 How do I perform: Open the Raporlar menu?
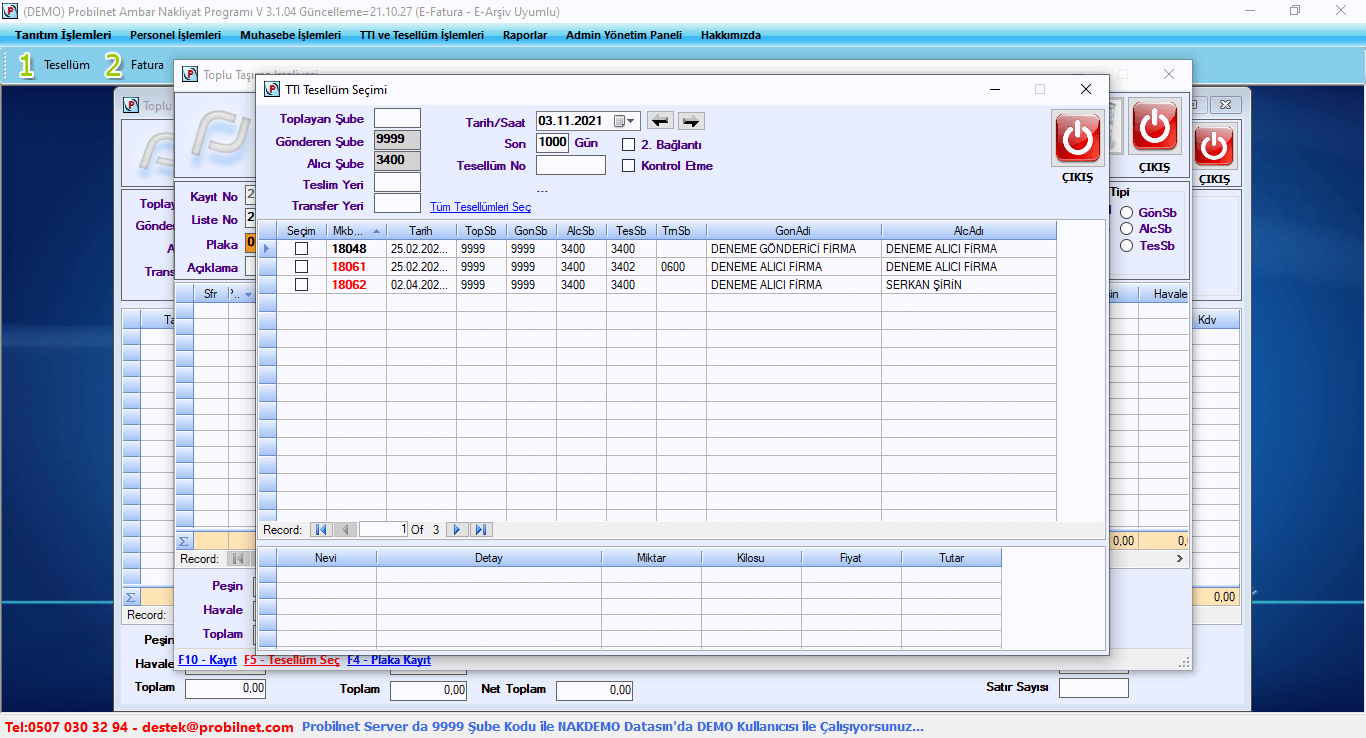tap(524, 35)
